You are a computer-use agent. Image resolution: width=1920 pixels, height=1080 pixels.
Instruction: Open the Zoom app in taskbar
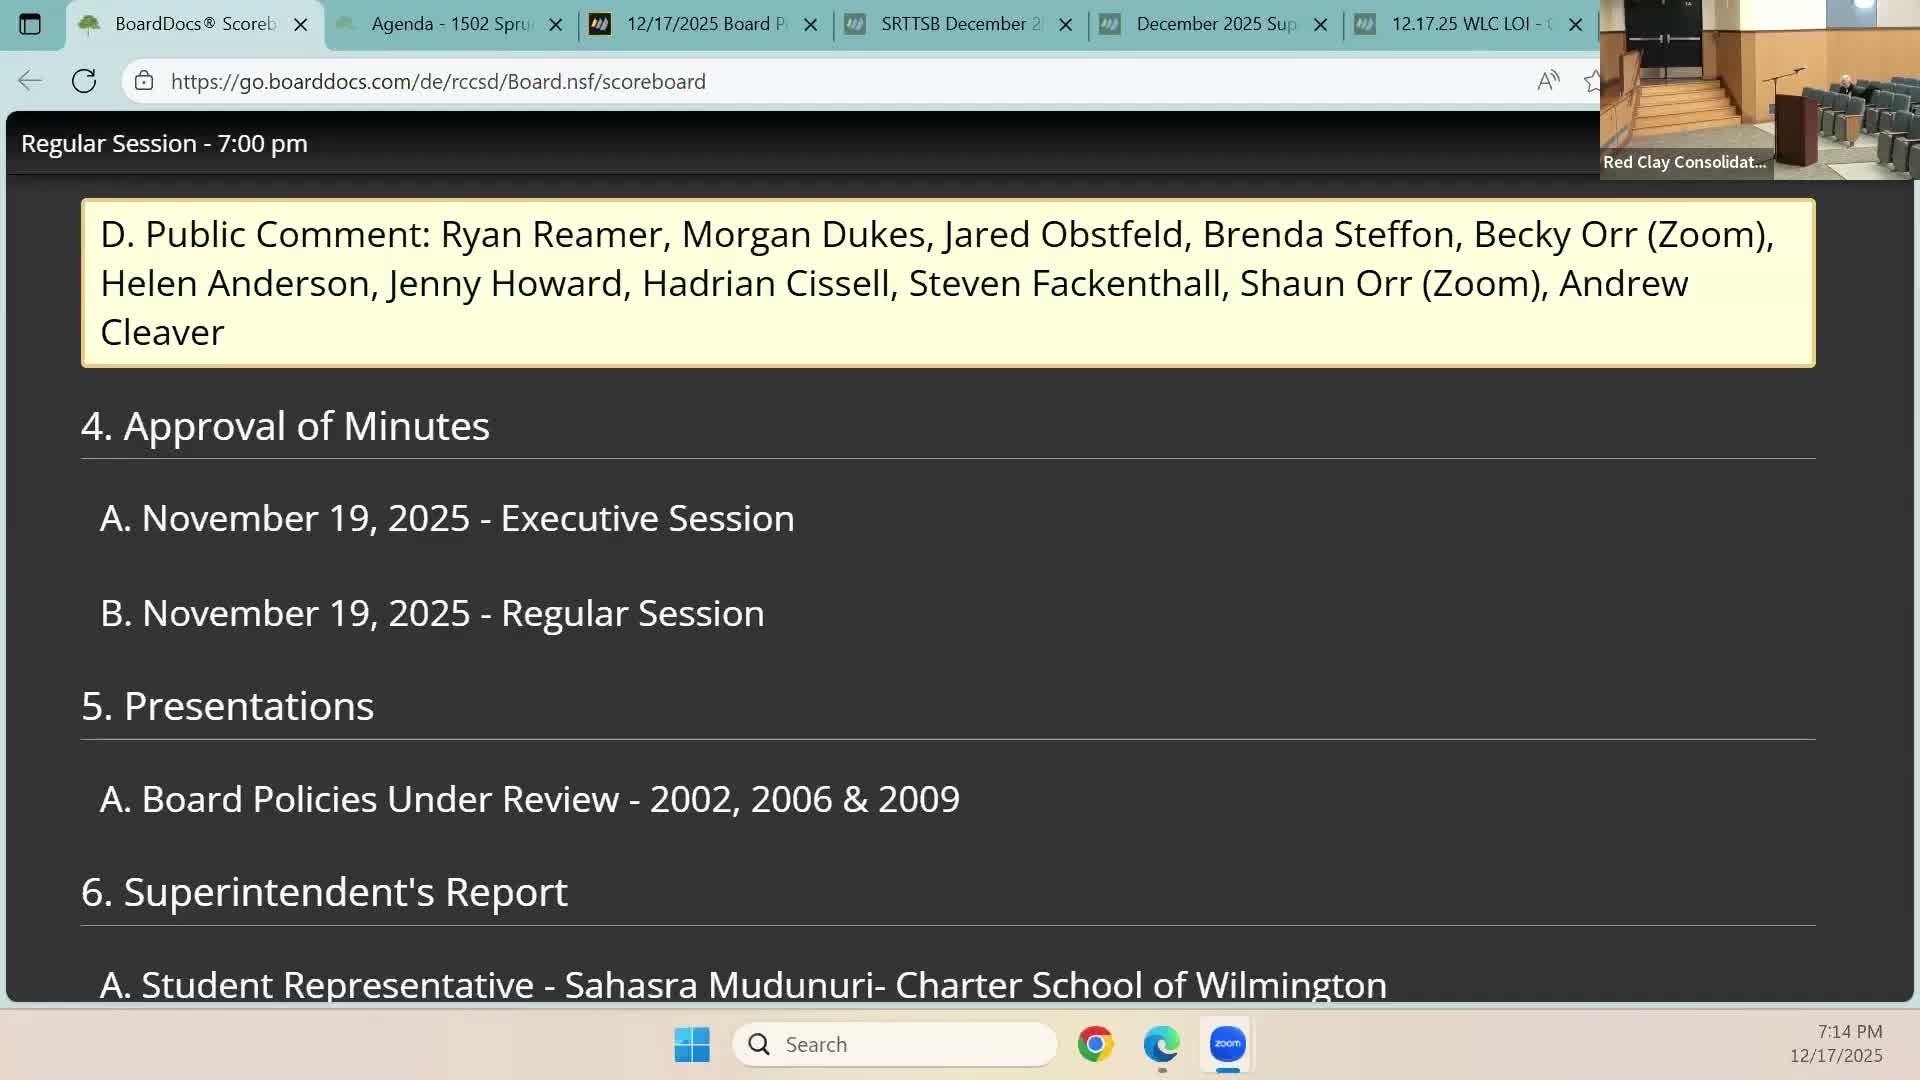pos(1227,1044)
